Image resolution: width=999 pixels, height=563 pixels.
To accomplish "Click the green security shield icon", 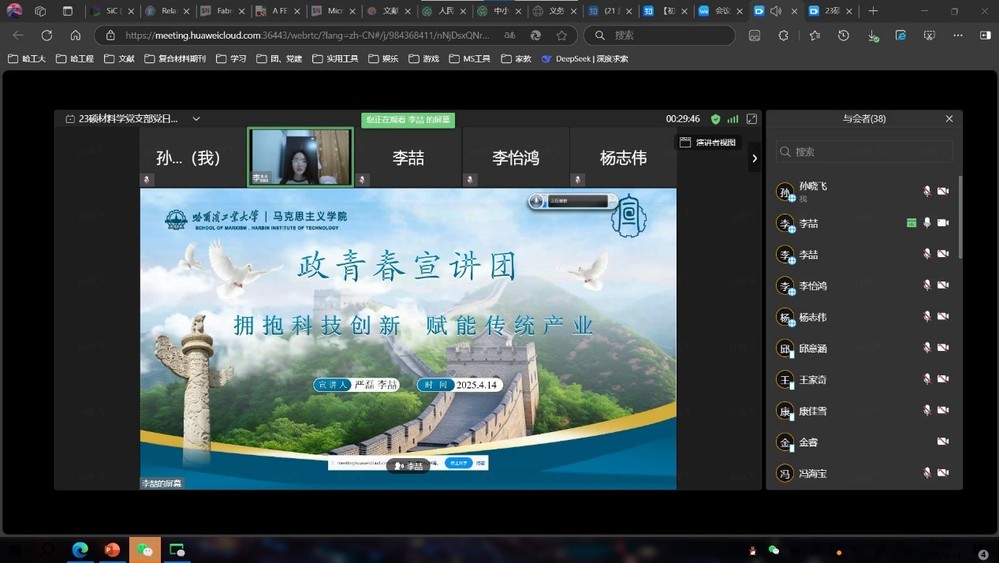I will 715,119.
